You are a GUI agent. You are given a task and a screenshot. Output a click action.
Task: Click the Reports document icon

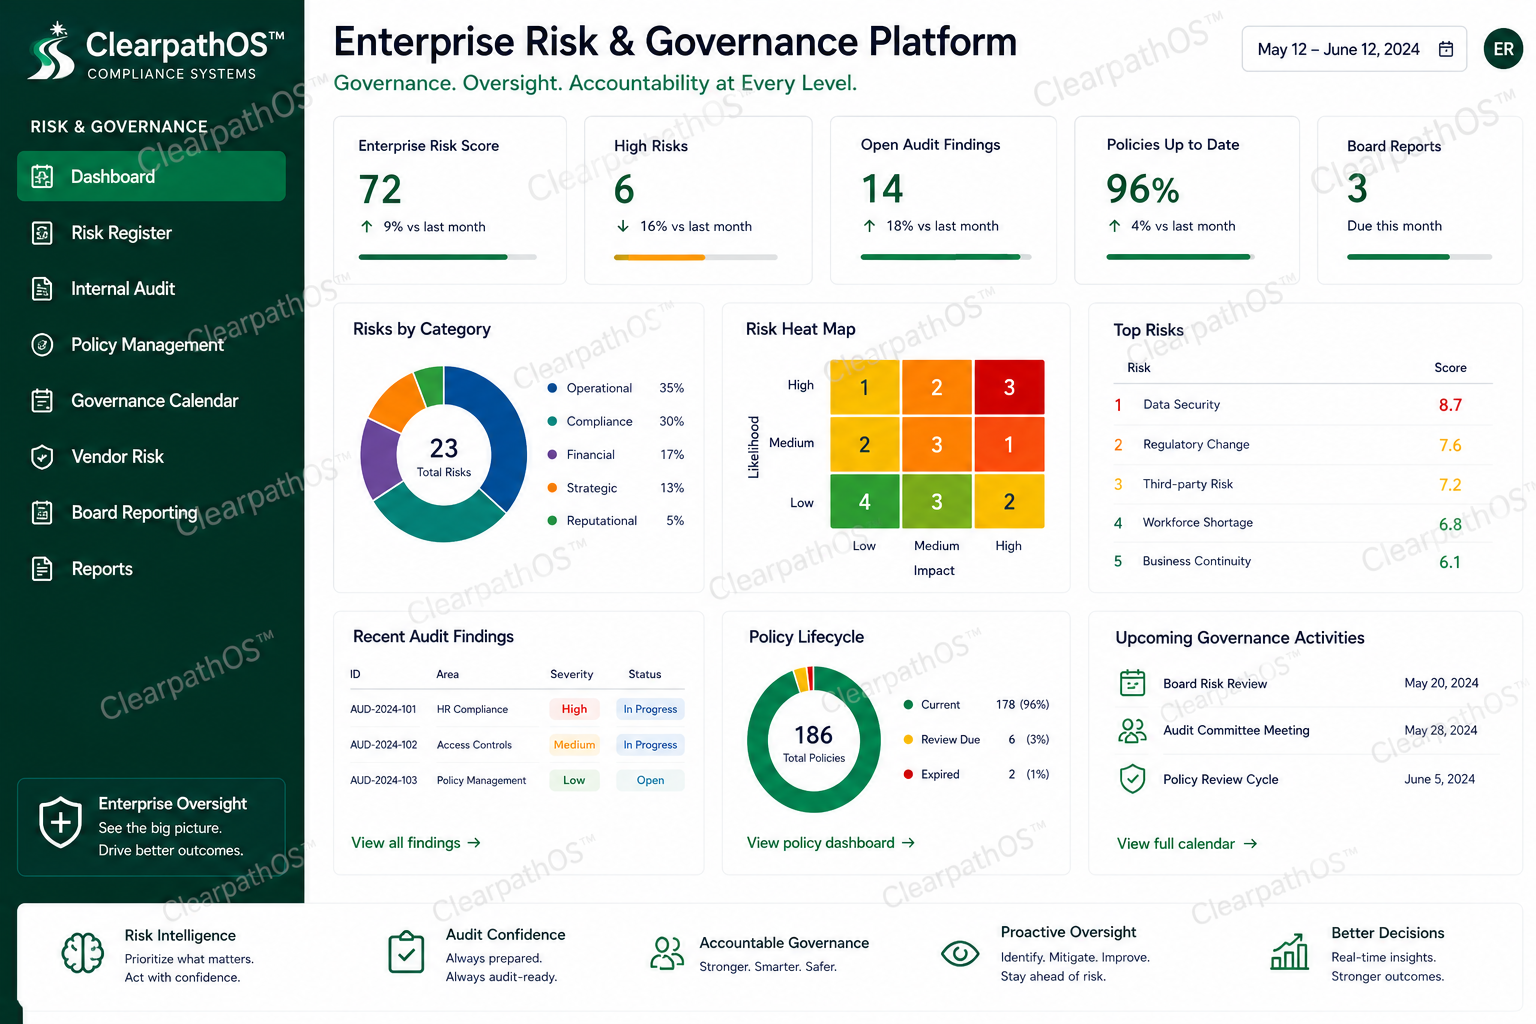(x=42, y=569)
